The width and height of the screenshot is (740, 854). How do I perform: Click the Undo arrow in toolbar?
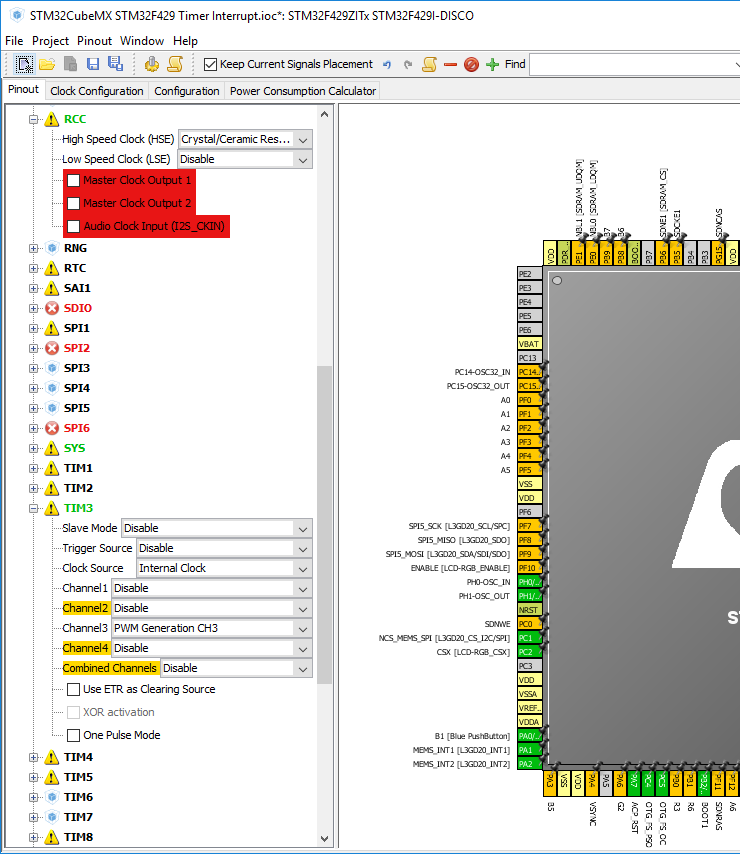click(387, 64)
